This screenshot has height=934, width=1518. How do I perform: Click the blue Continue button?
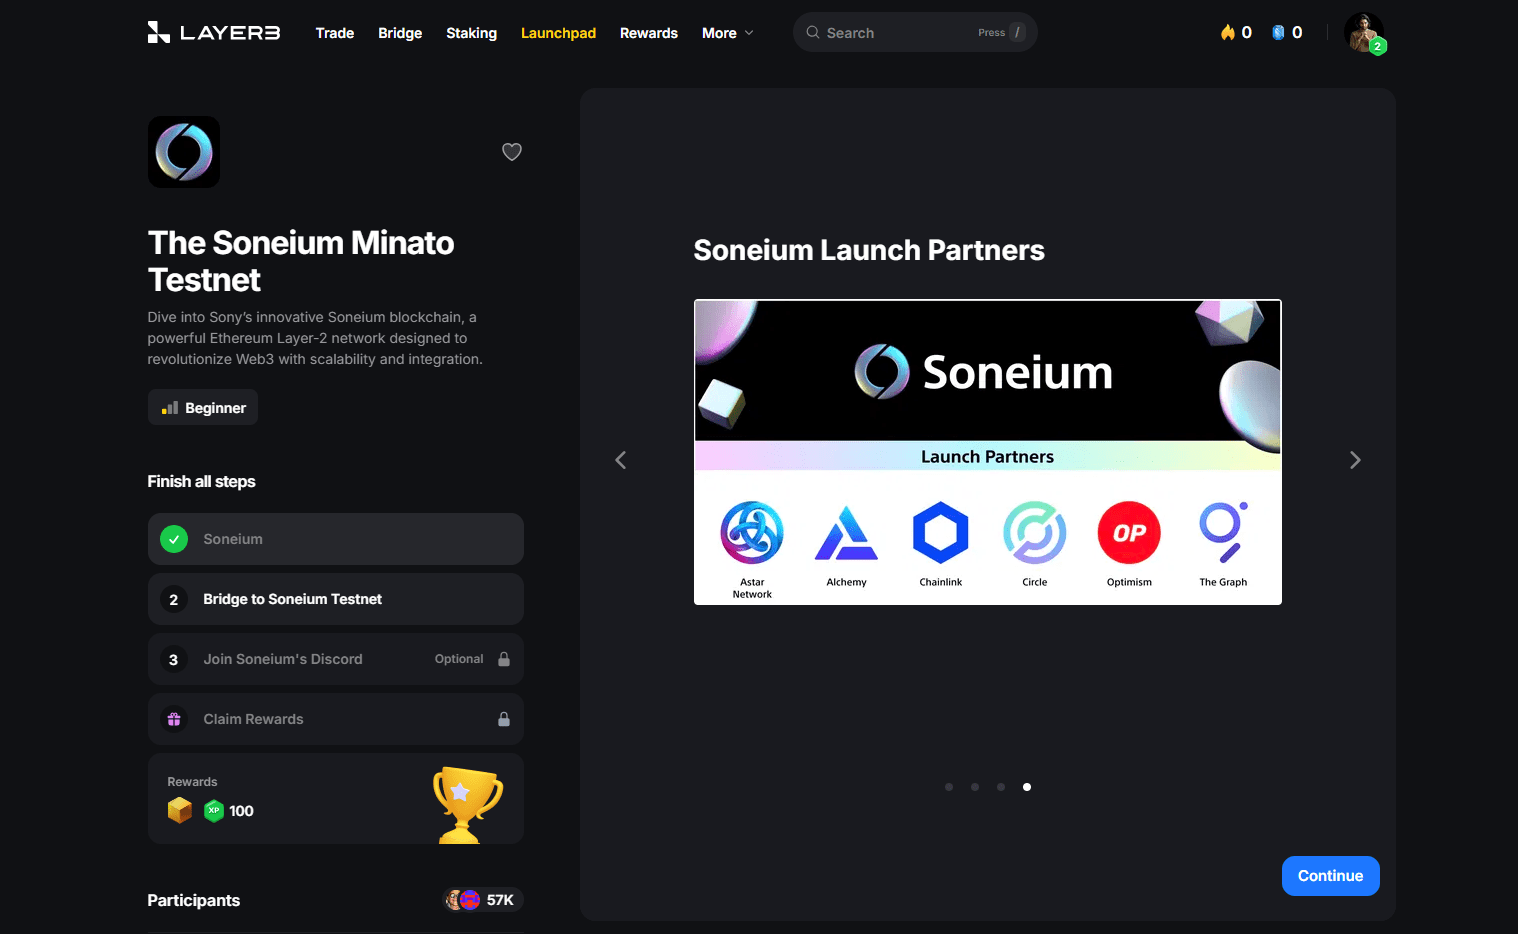(1331, 876)
